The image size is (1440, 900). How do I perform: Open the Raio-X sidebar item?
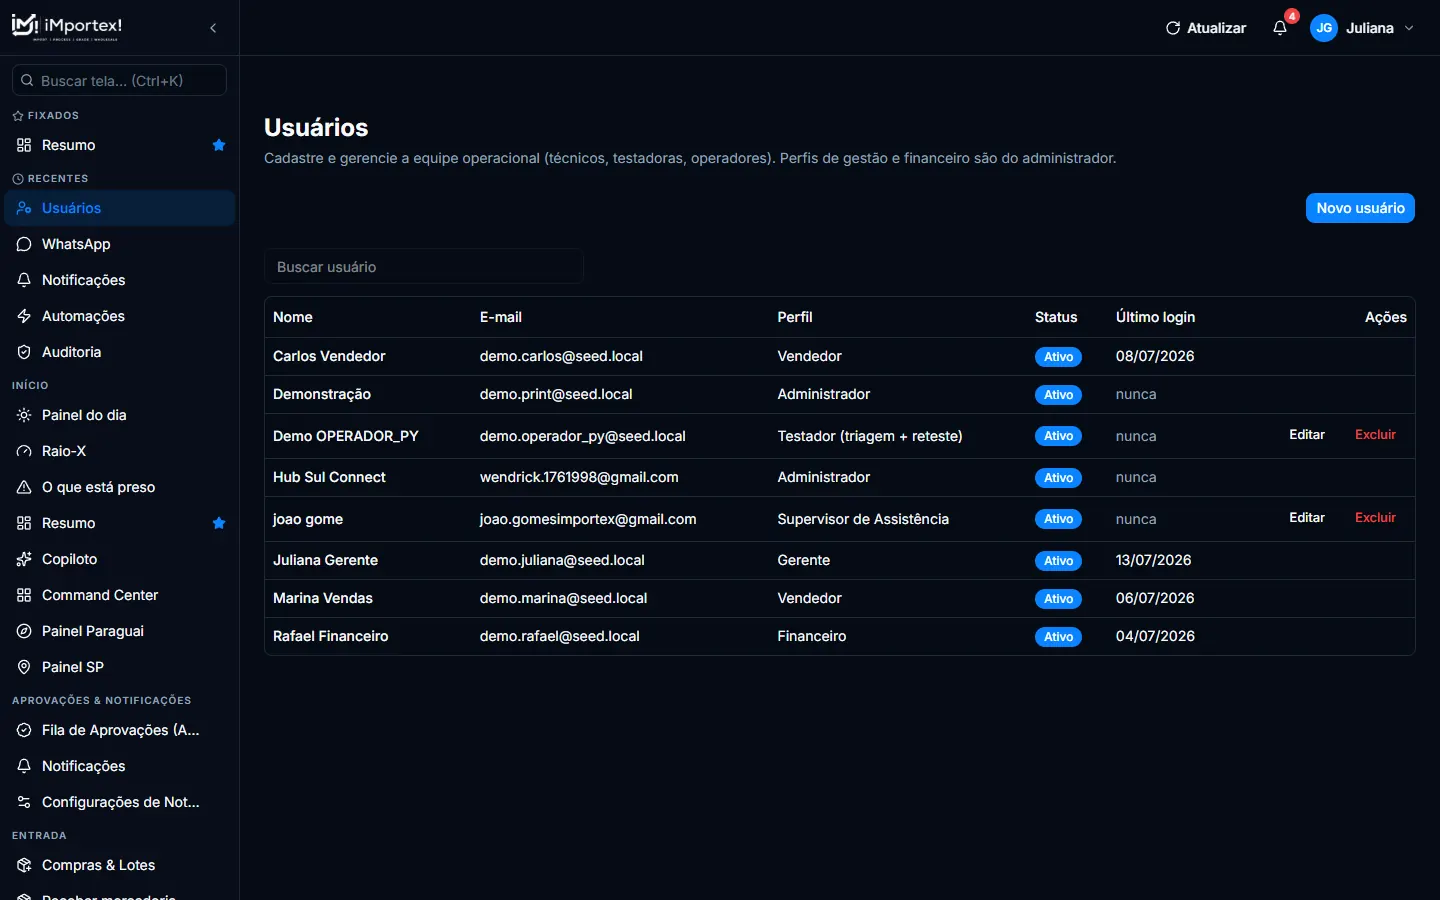(x=120, y=451)
